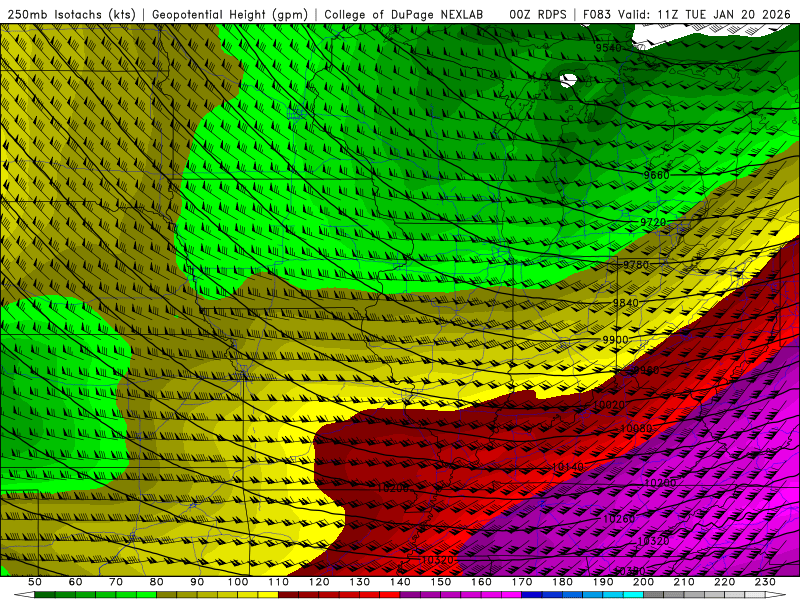Pick the bright red swatch before 140
This screenshot has width=800, height=600.
[x=390, y=595]
